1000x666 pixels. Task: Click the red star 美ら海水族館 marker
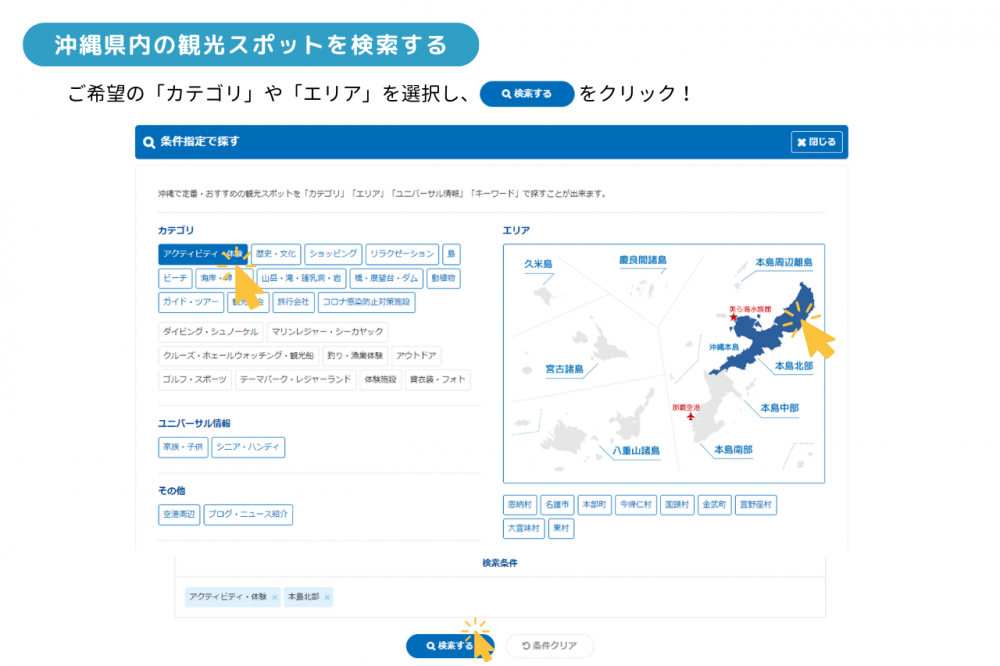click(734, 318)
